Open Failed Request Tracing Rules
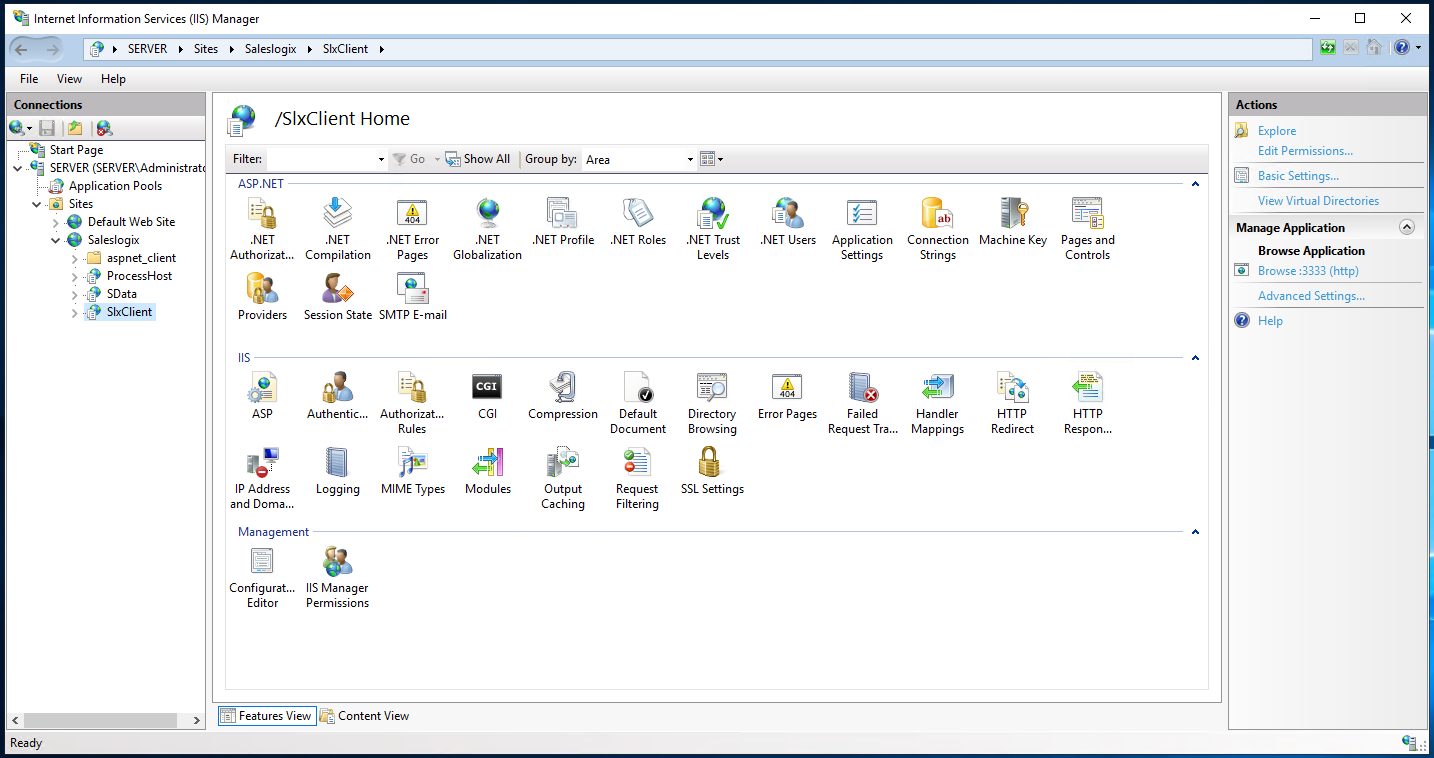Viewport: 1434px width, 758px height. (862, 403)
